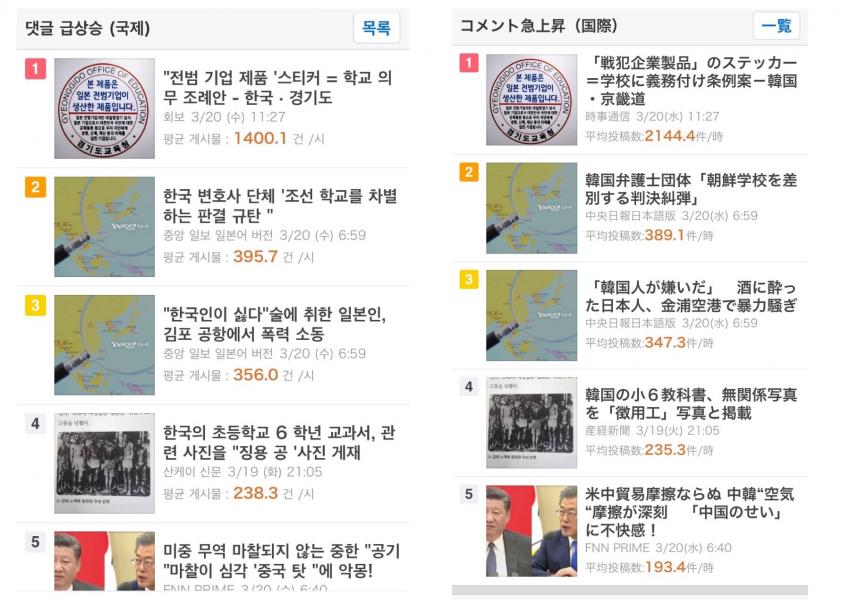Open Korean sticker stamp thumbnail image
Screen dimensions: 850x605
[104, 108]
